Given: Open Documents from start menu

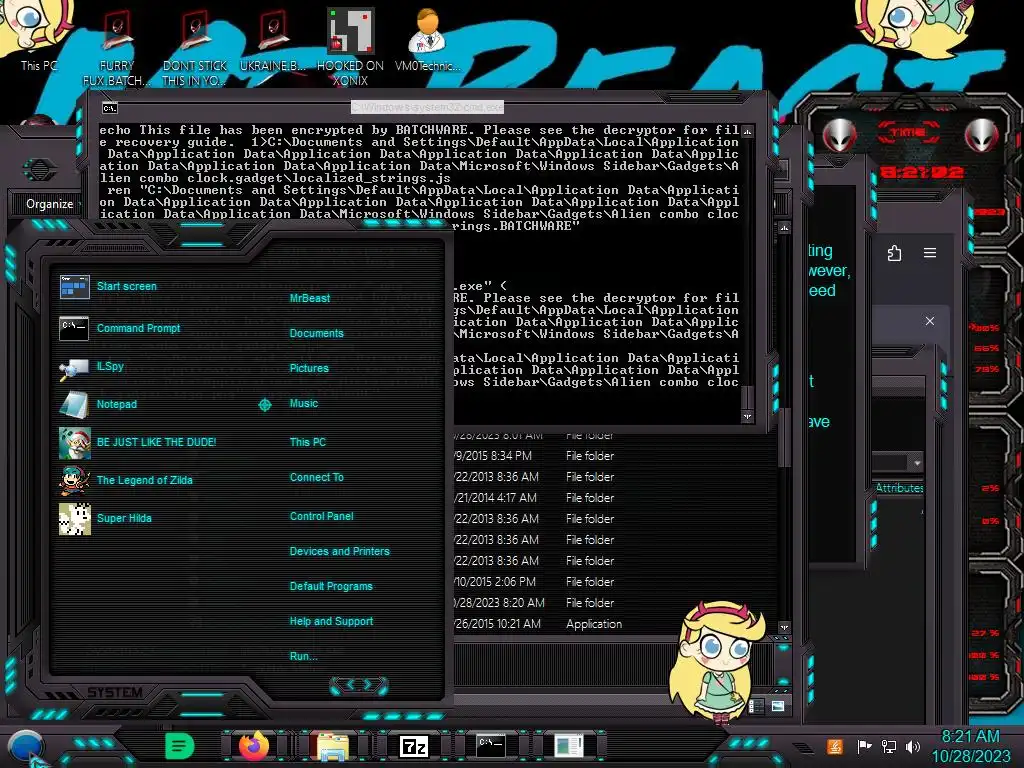Looking at the screenshot, I should coord(316,333).
